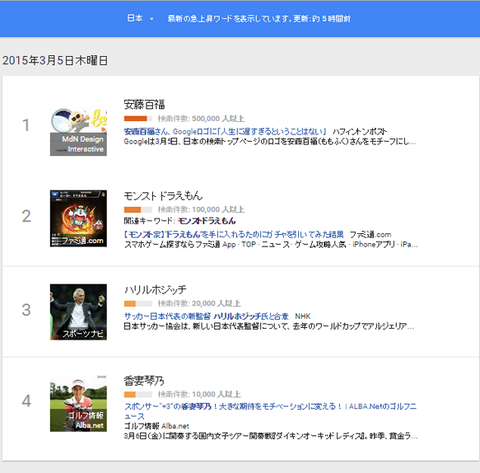Click snippet starting スマホゲーム探すなら

(271, 244)
